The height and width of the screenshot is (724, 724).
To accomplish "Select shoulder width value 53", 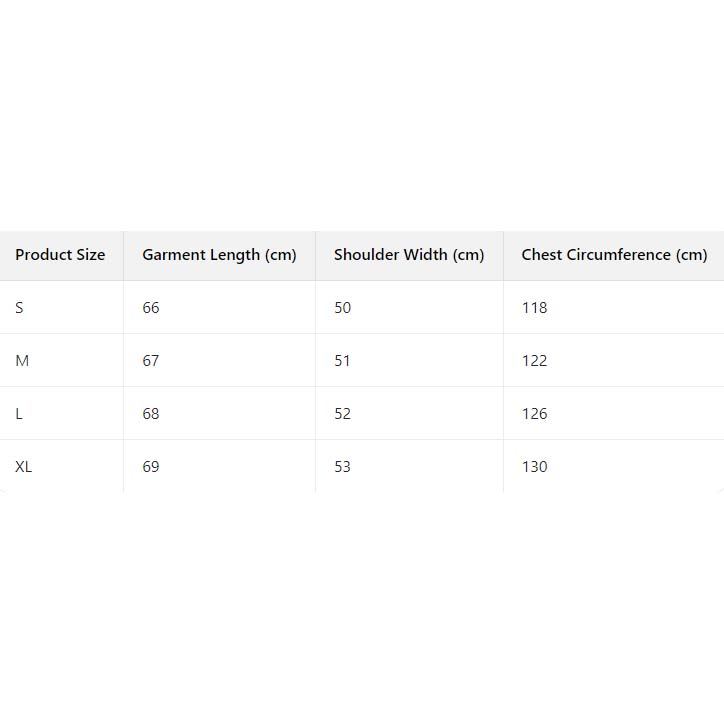I will coord(343,467).
